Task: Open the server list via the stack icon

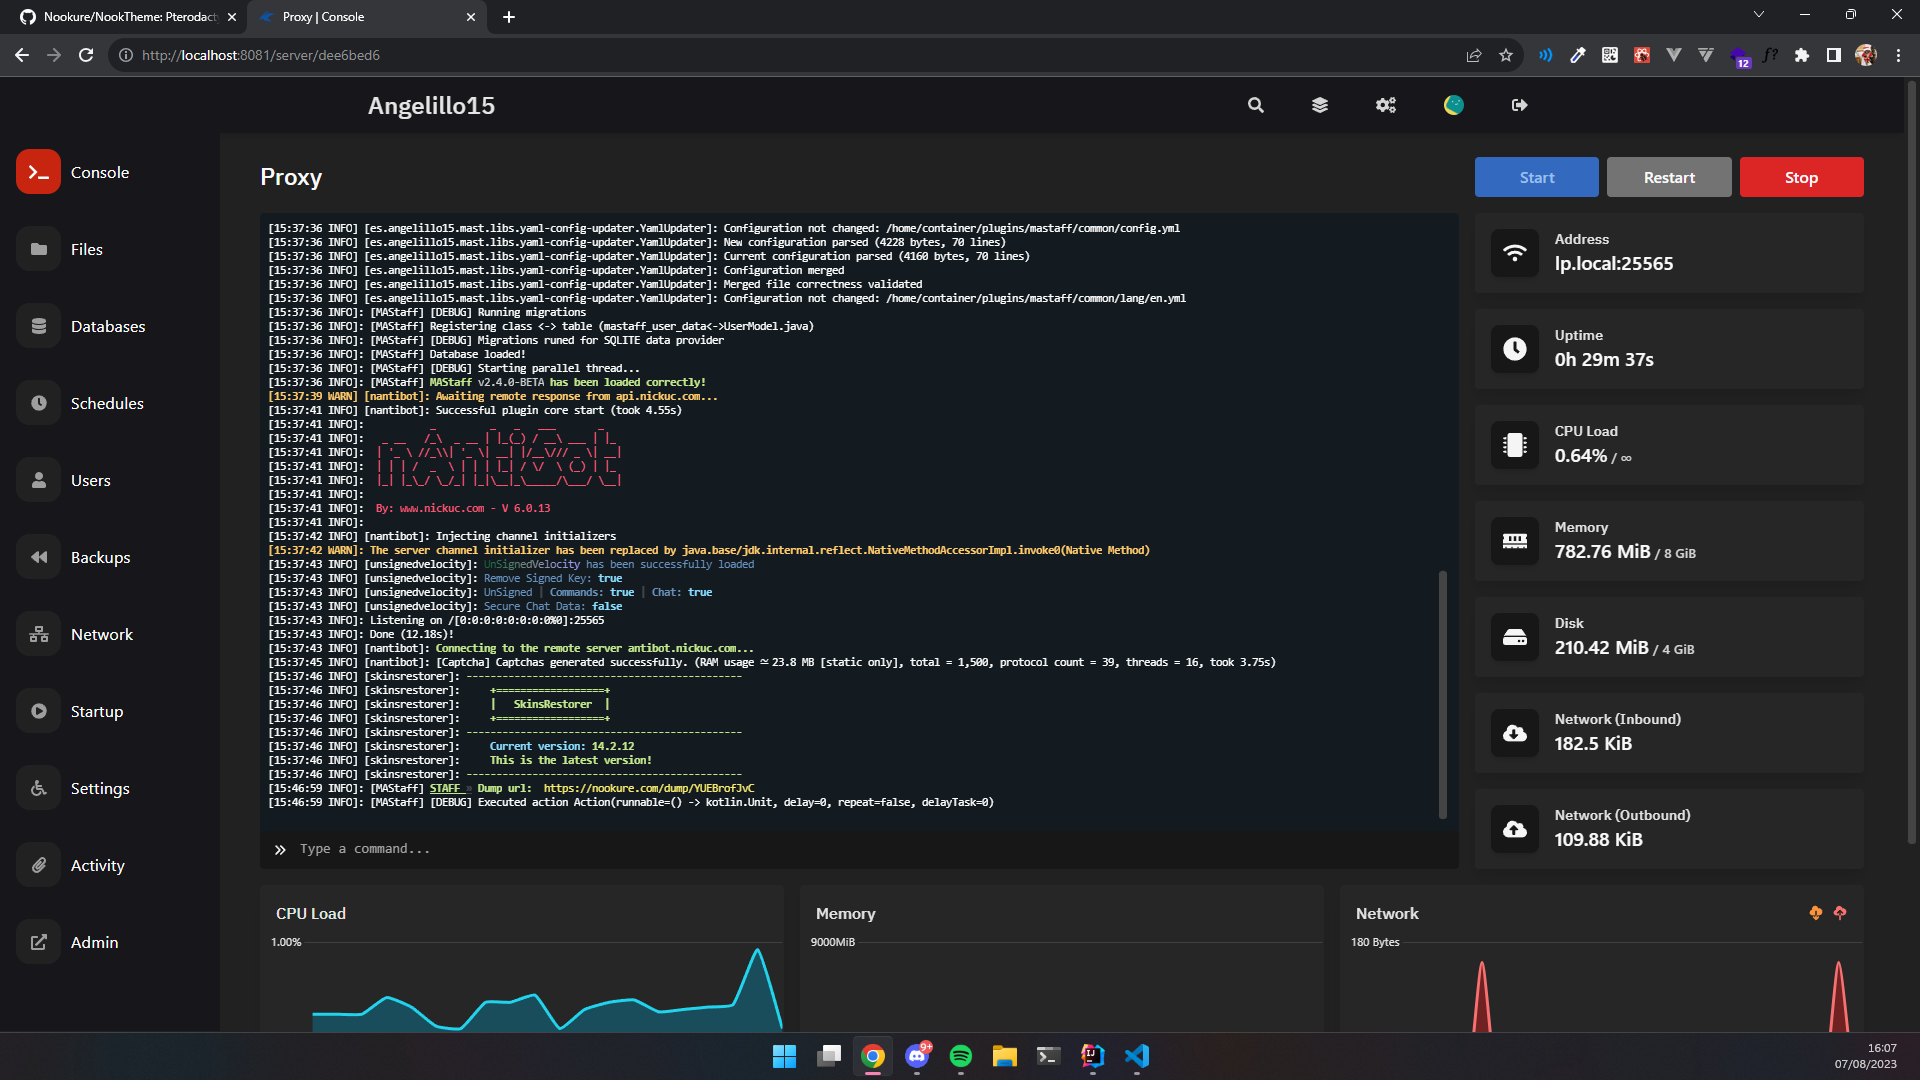Action: click(1319, 105)
